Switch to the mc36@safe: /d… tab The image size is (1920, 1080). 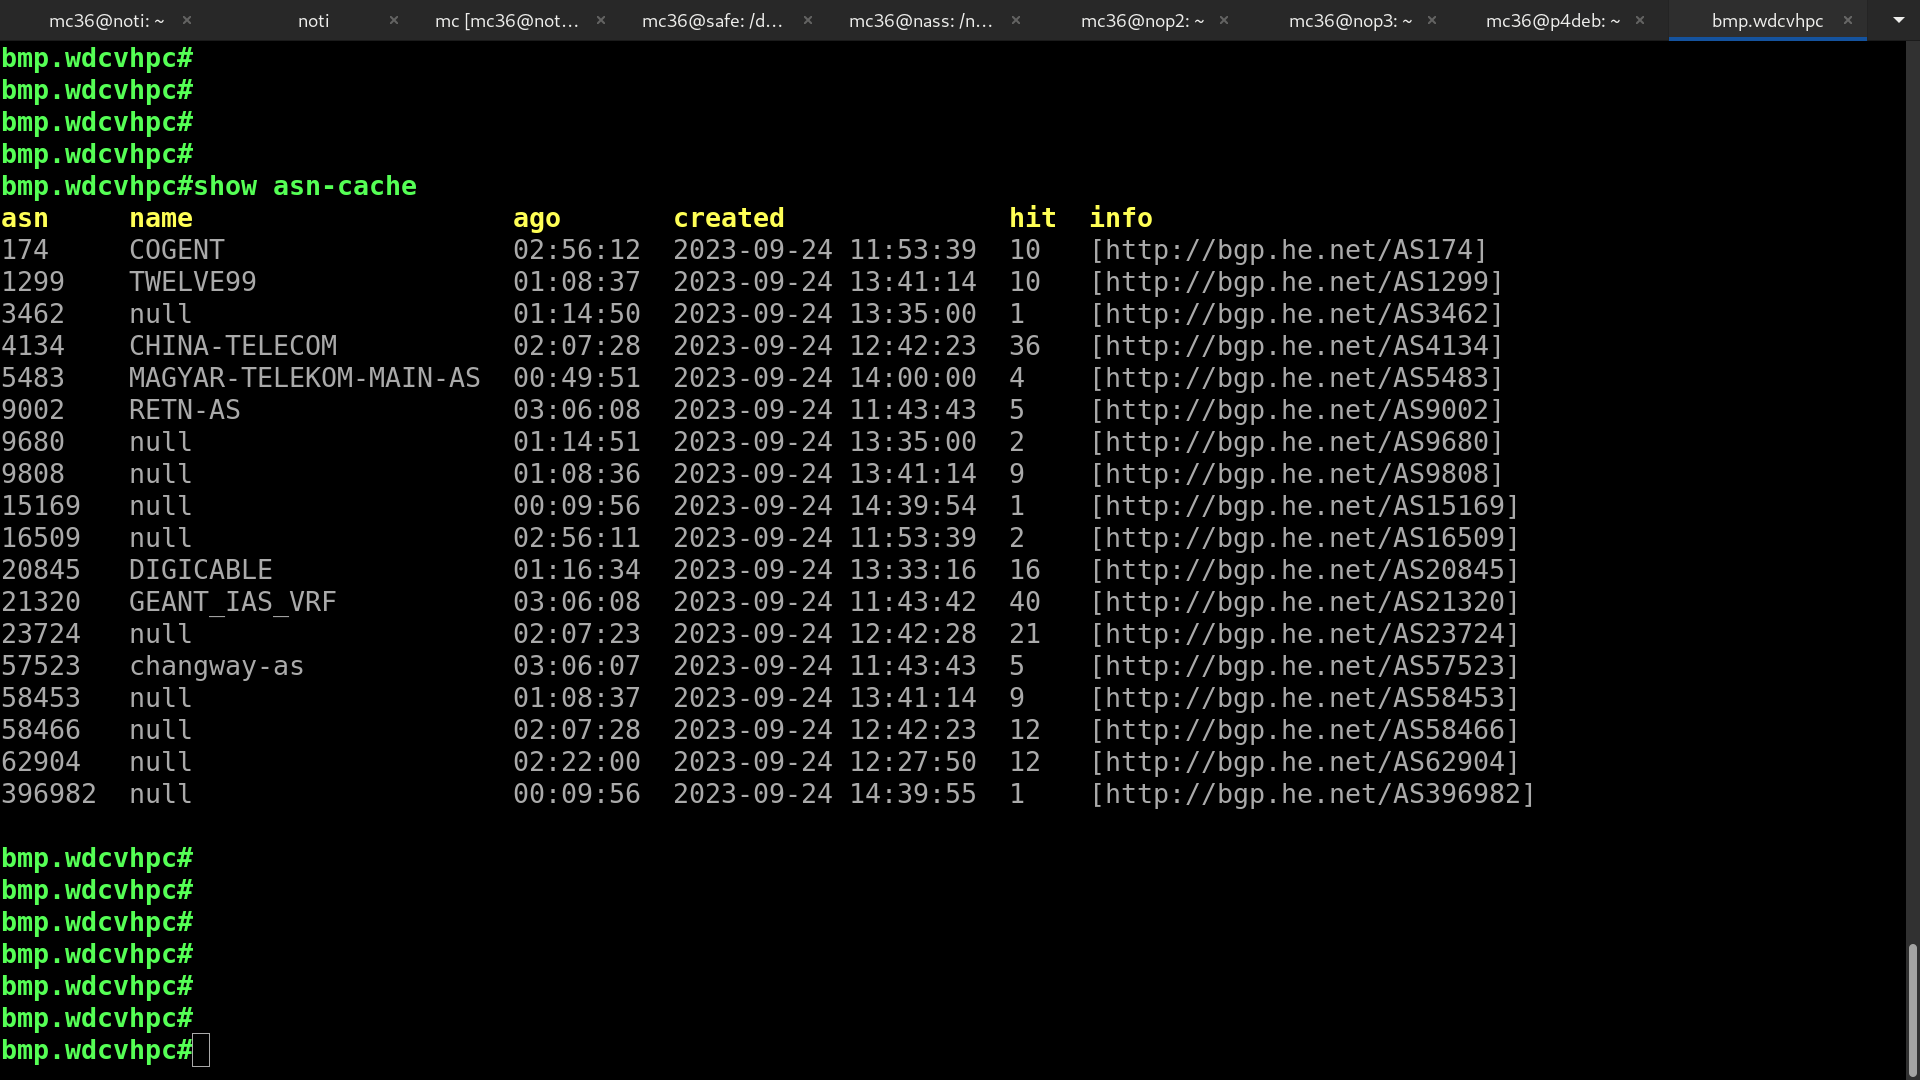[x=712, y=20]
